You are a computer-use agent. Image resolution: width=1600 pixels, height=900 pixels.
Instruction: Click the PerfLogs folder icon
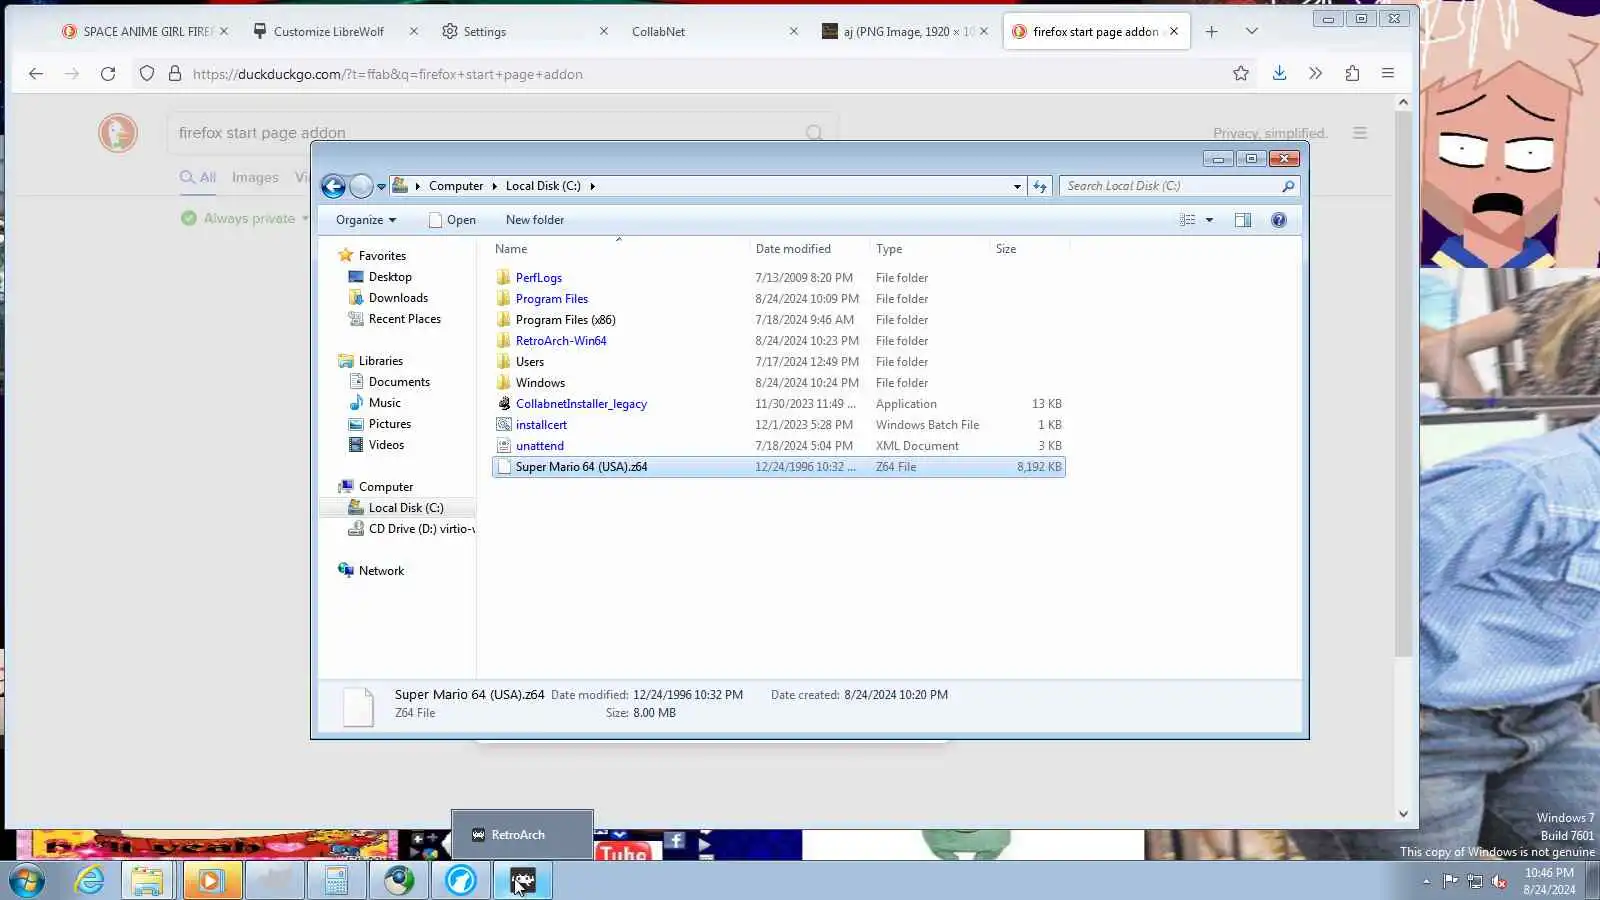[x=504, y=277]
